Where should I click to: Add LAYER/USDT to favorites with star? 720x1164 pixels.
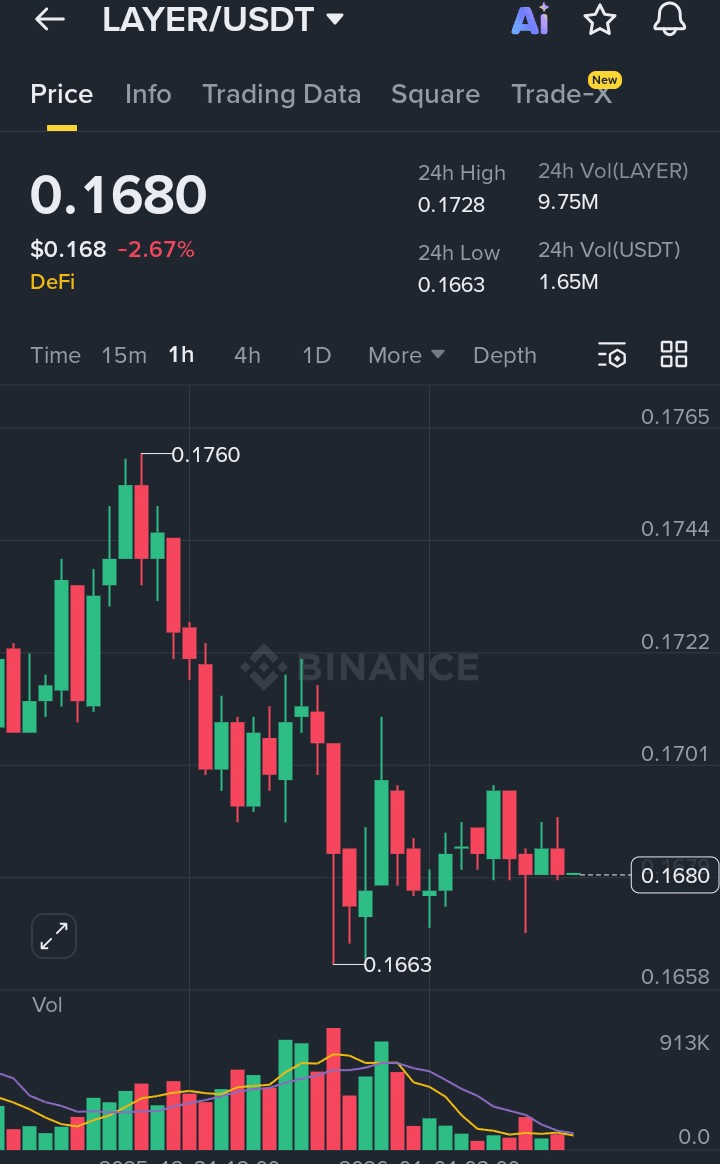(600, 19)
